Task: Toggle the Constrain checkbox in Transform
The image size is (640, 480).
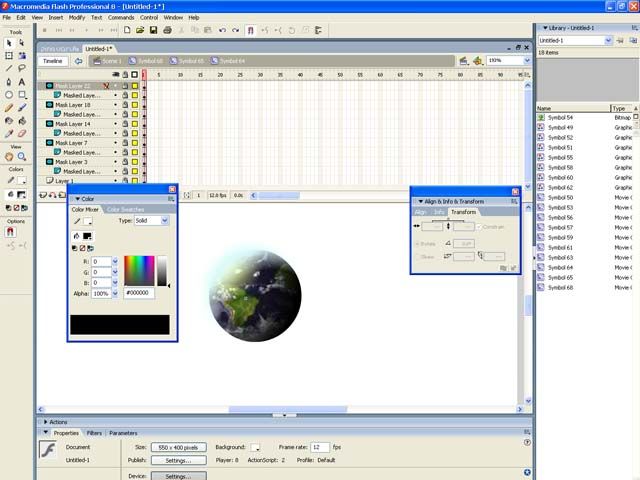Action: 479,227
